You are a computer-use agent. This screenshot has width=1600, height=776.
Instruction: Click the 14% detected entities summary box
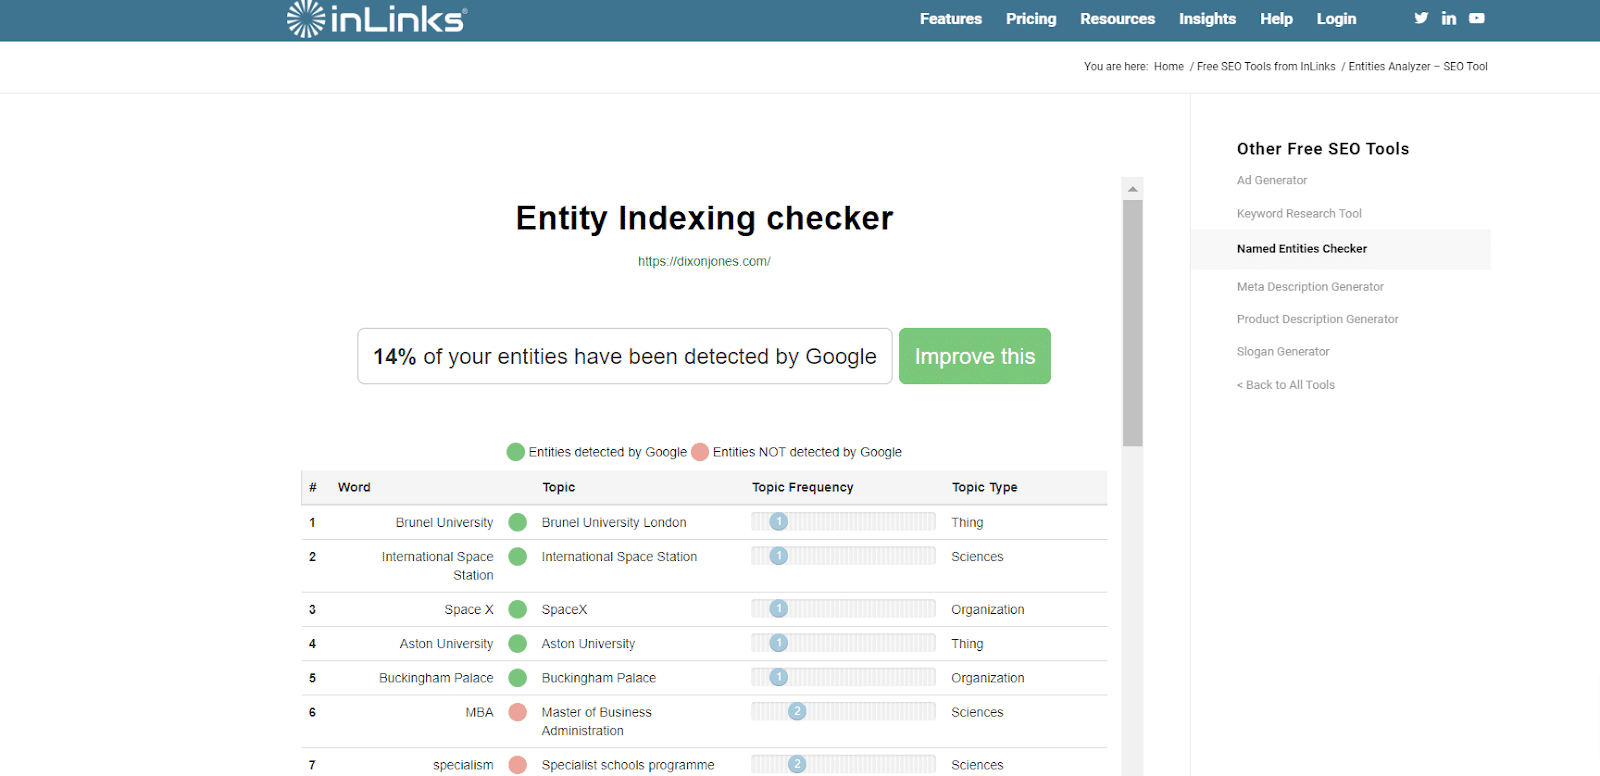point(625,356)
